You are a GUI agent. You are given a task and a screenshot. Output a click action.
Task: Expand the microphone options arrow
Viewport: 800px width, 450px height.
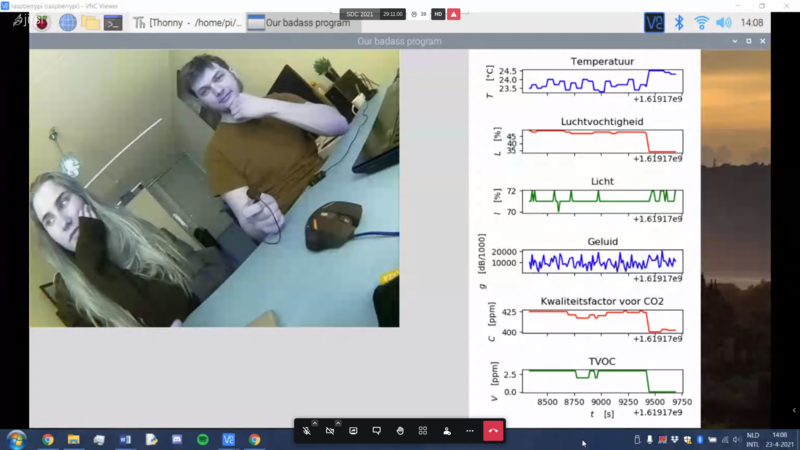[x=315, y=423]
